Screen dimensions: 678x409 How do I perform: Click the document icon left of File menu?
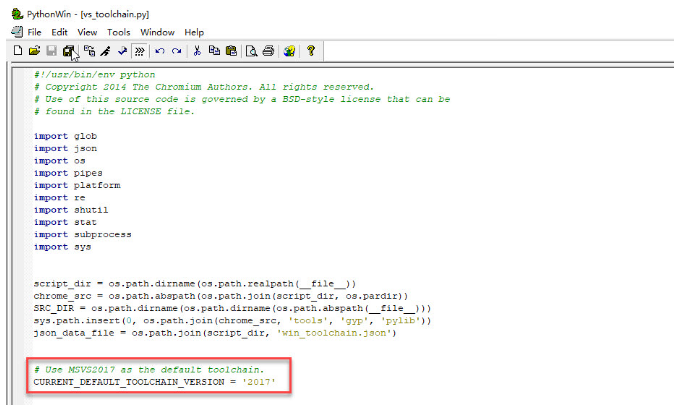point(17,32)
